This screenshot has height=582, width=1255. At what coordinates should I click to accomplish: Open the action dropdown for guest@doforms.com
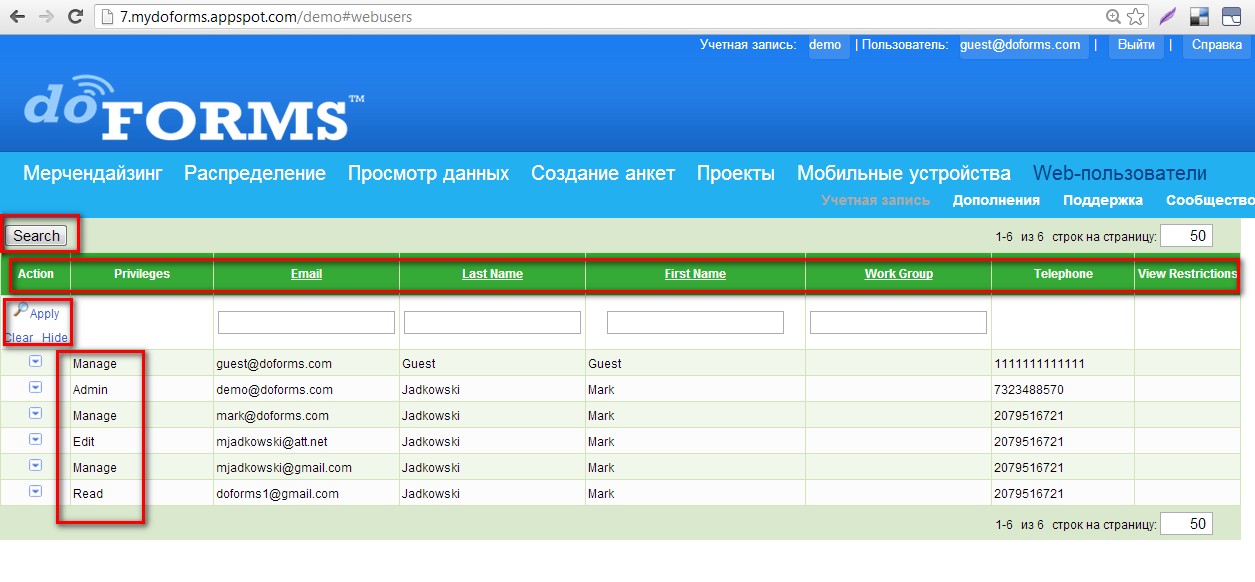[35, 362]
